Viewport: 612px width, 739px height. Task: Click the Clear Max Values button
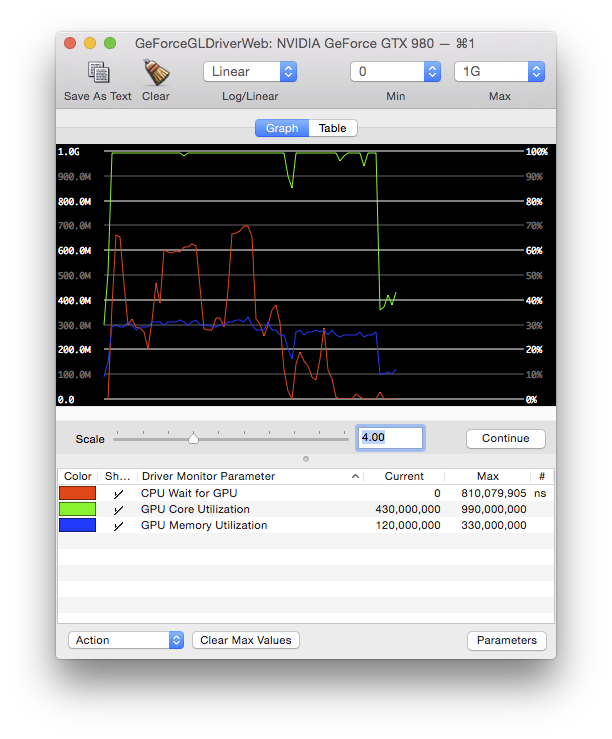[x=245, y=640]
